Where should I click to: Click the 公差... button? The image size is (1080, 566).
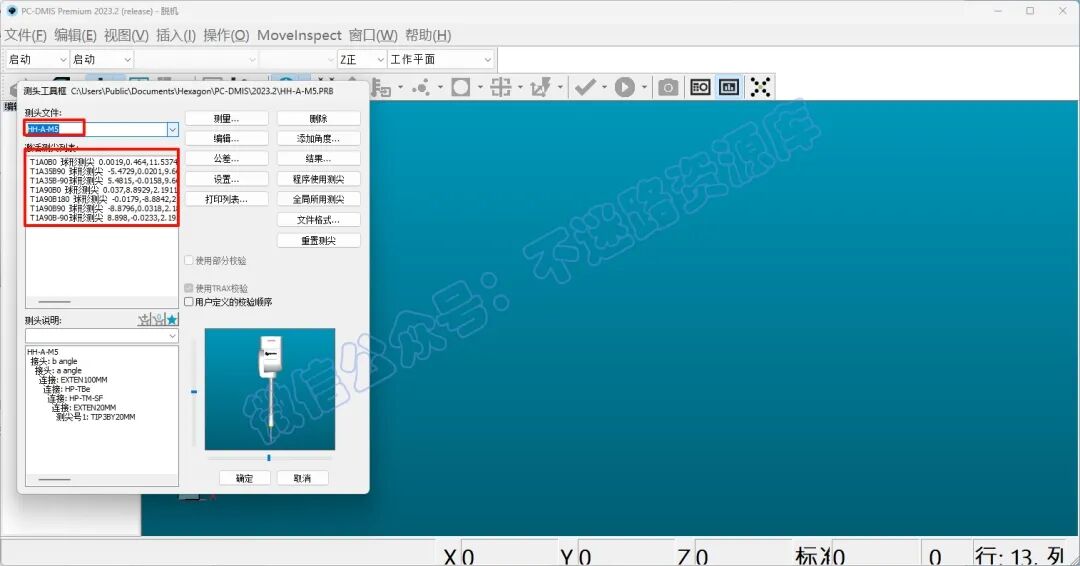[x=227, y=158]
